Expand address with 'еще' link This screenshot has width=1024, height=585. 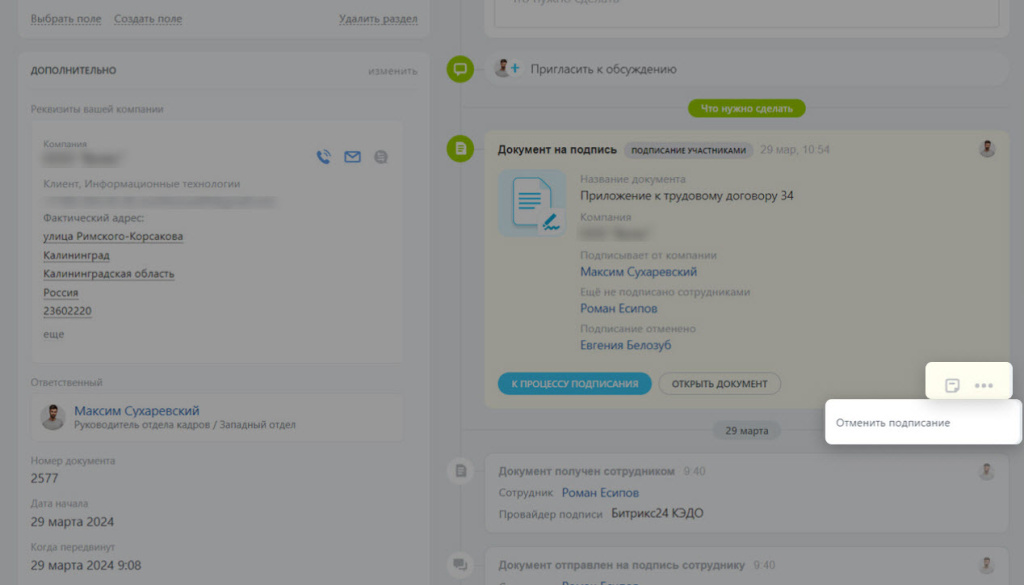coord(54,334)
